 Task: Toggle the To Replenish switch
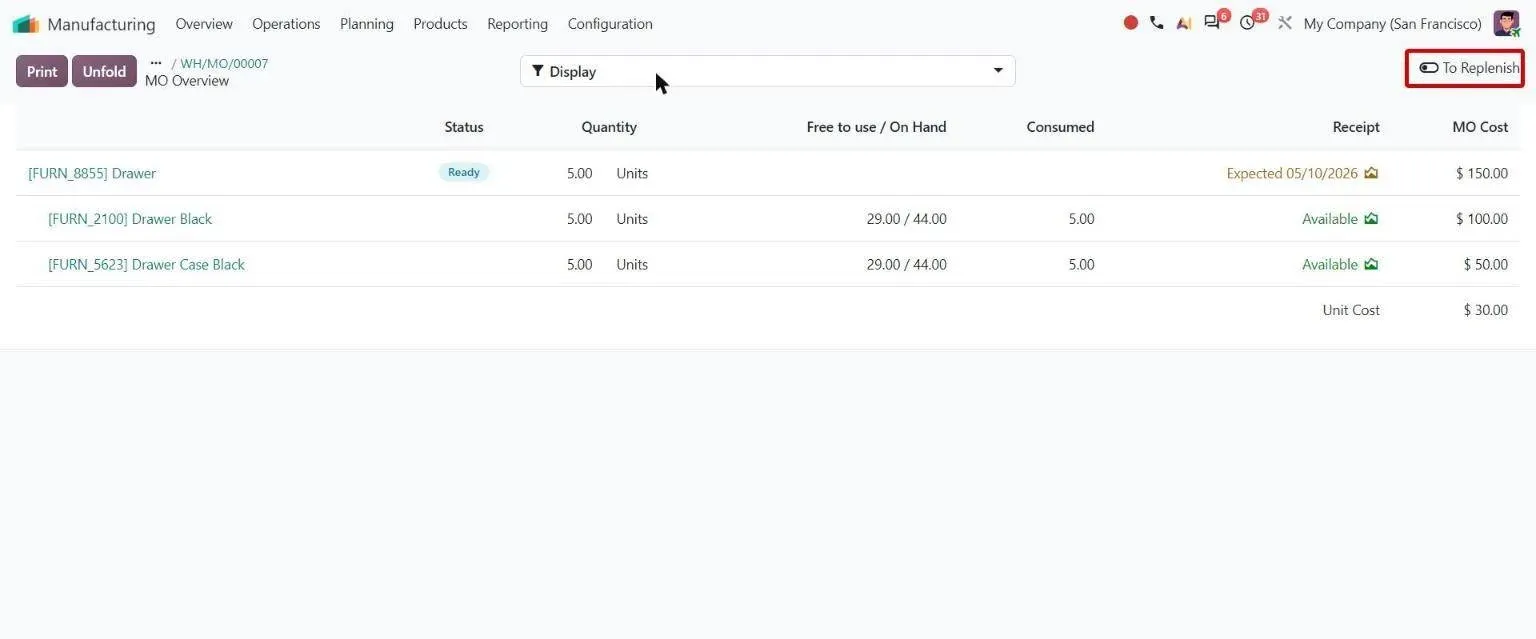pos(1429,68)
